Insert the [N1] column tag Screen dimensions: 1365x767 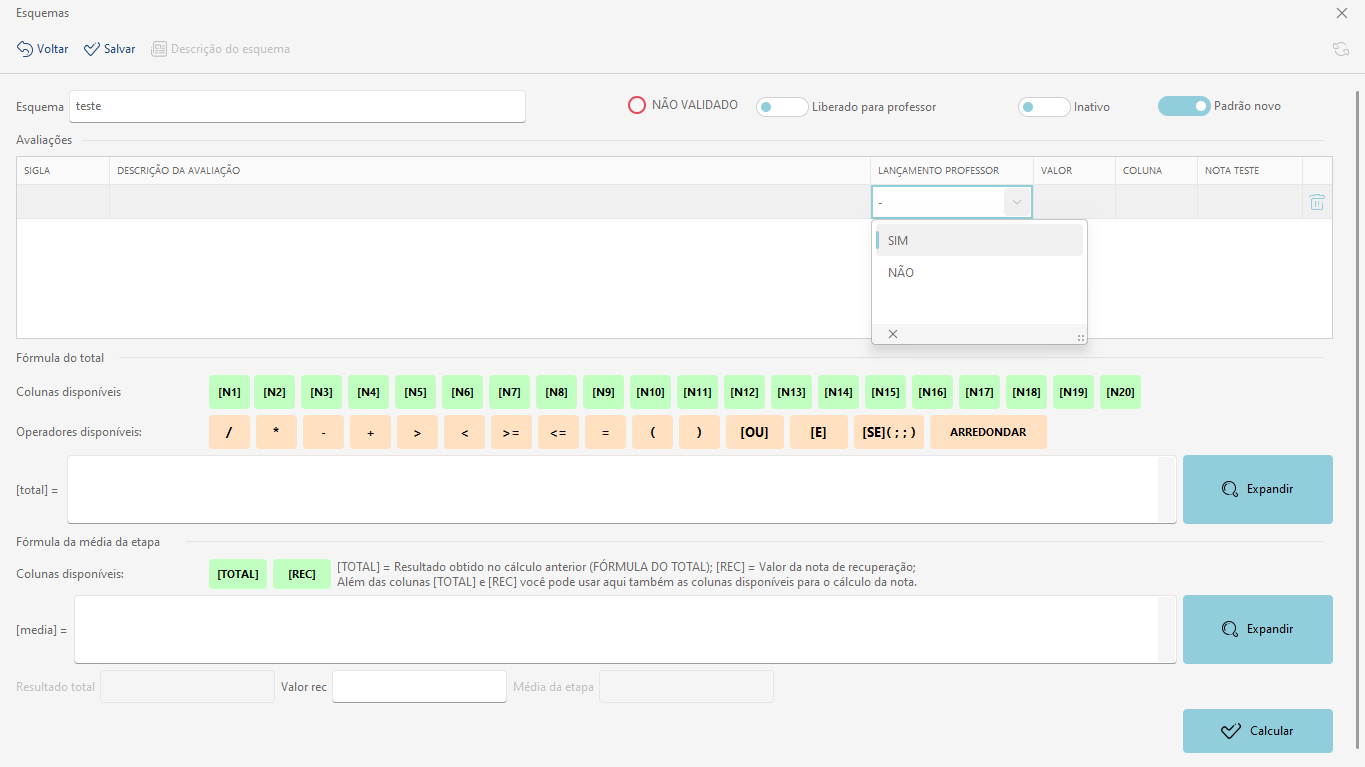pyautogui.click(x=229, y=392)
